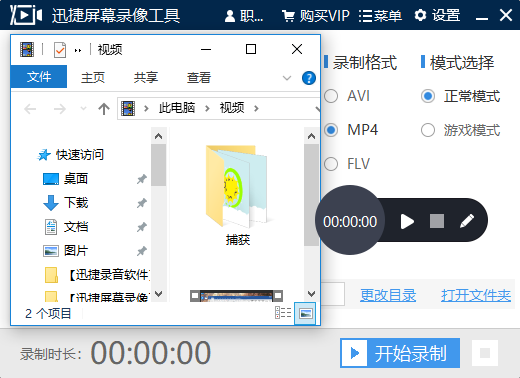Close the 视频 explorer window
This screenshot has height=378, width=520.
297,49
